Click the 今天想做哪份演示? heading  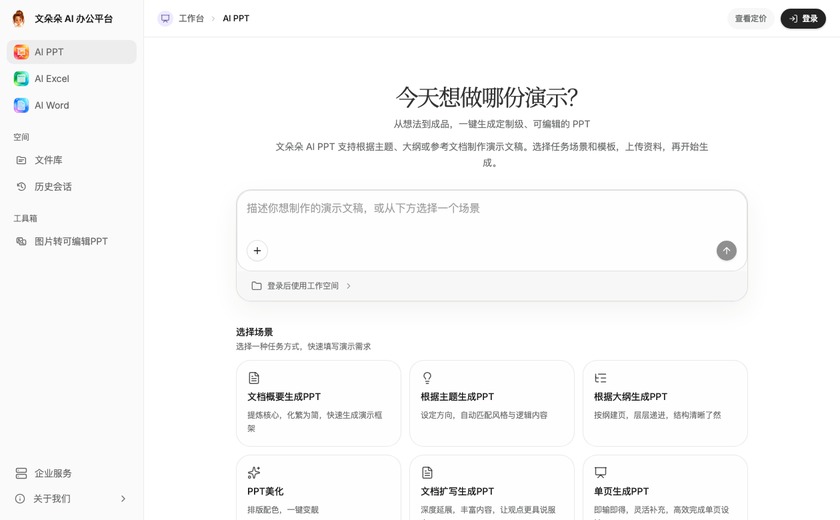point(486,97)
